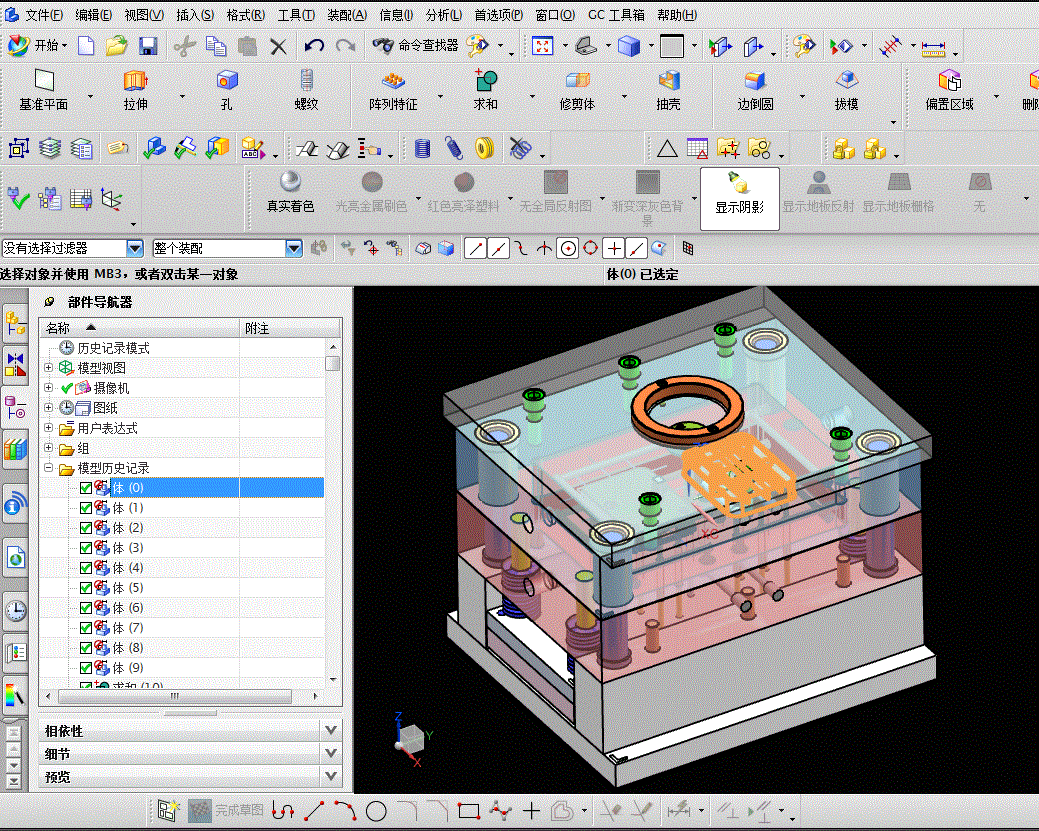
Task: Click the open file folder icon
Action: point(117,46)
